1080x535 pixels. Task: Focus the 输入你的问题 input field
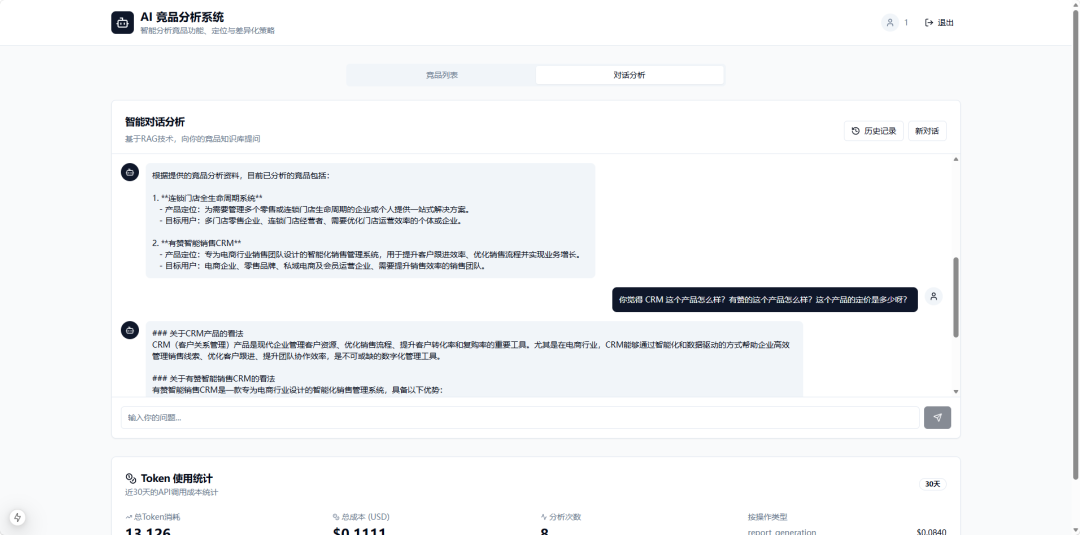pyautogui.click(x=520, y=417)
